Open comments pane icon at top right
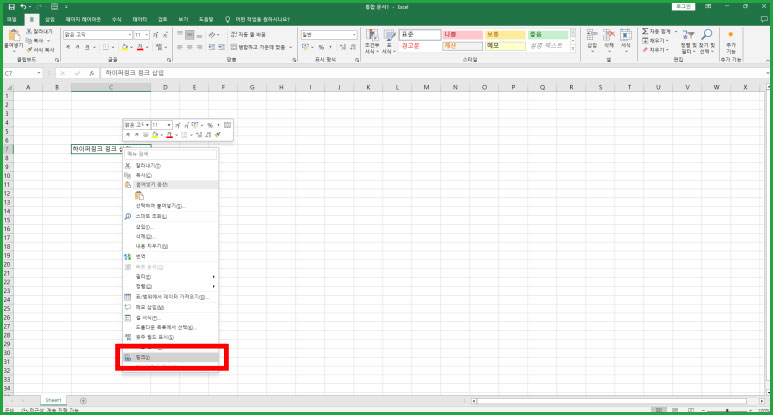 [x=764, y=19]
